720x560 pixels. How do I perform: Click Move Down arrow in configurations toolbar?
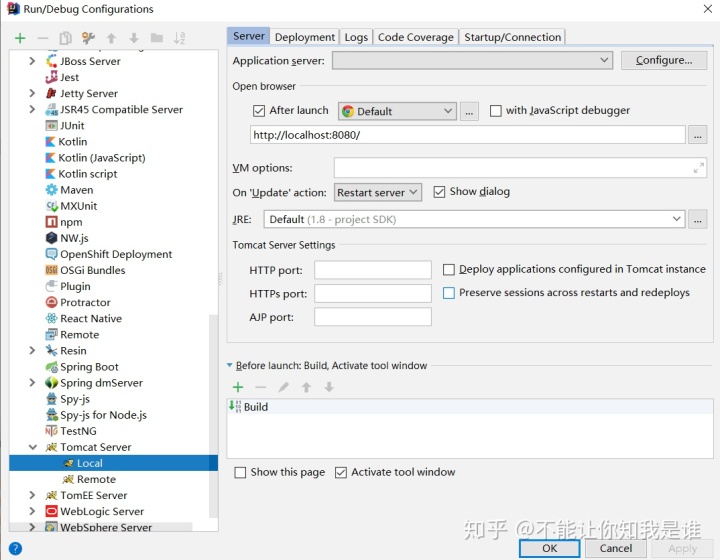[x=134, y=38]
